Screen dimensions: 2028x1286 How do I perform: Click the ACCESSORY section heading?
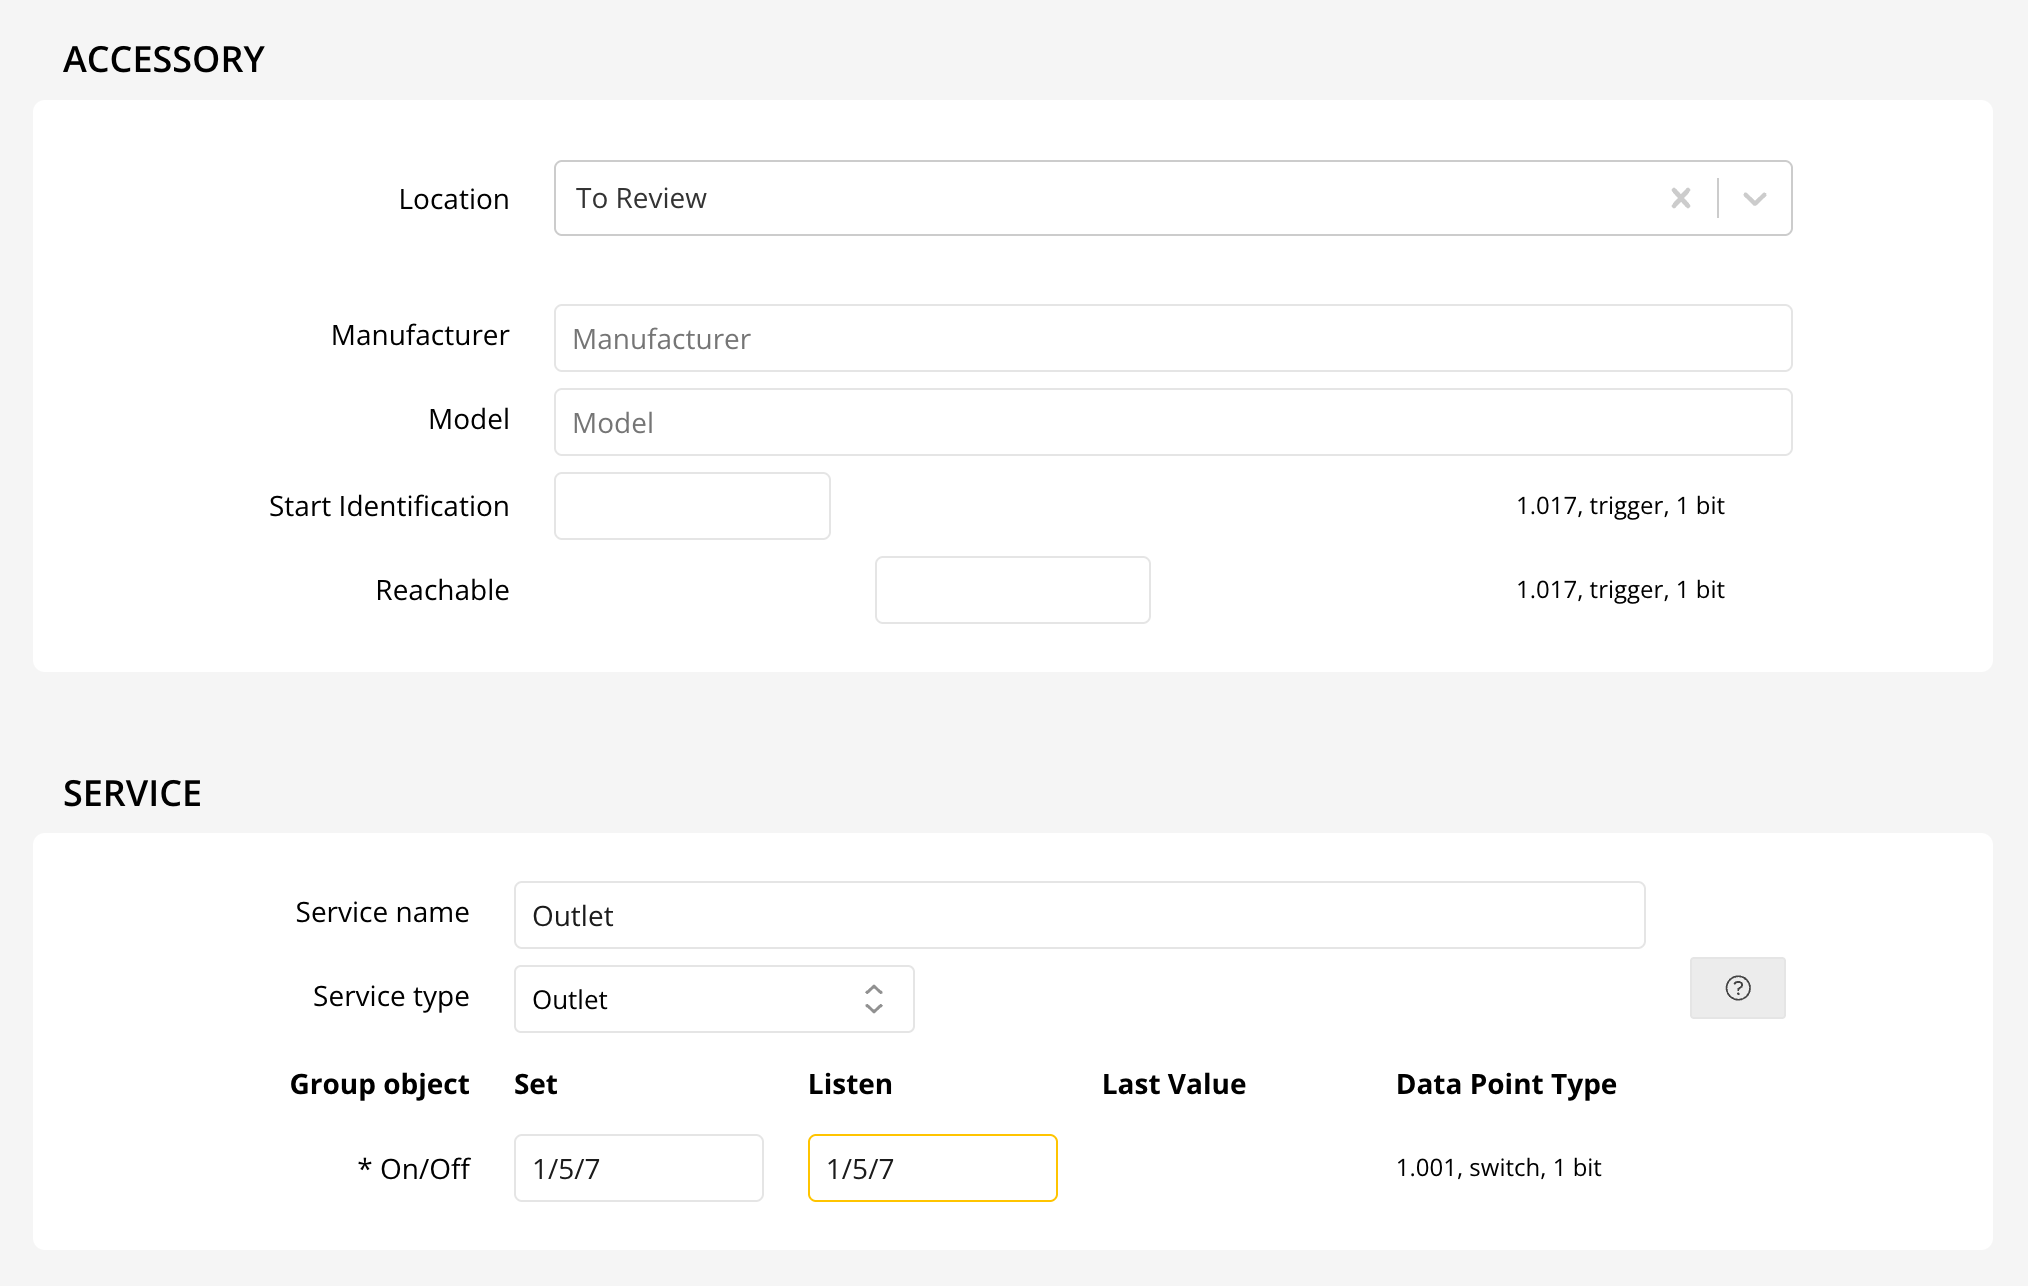[x=164, y=60]
